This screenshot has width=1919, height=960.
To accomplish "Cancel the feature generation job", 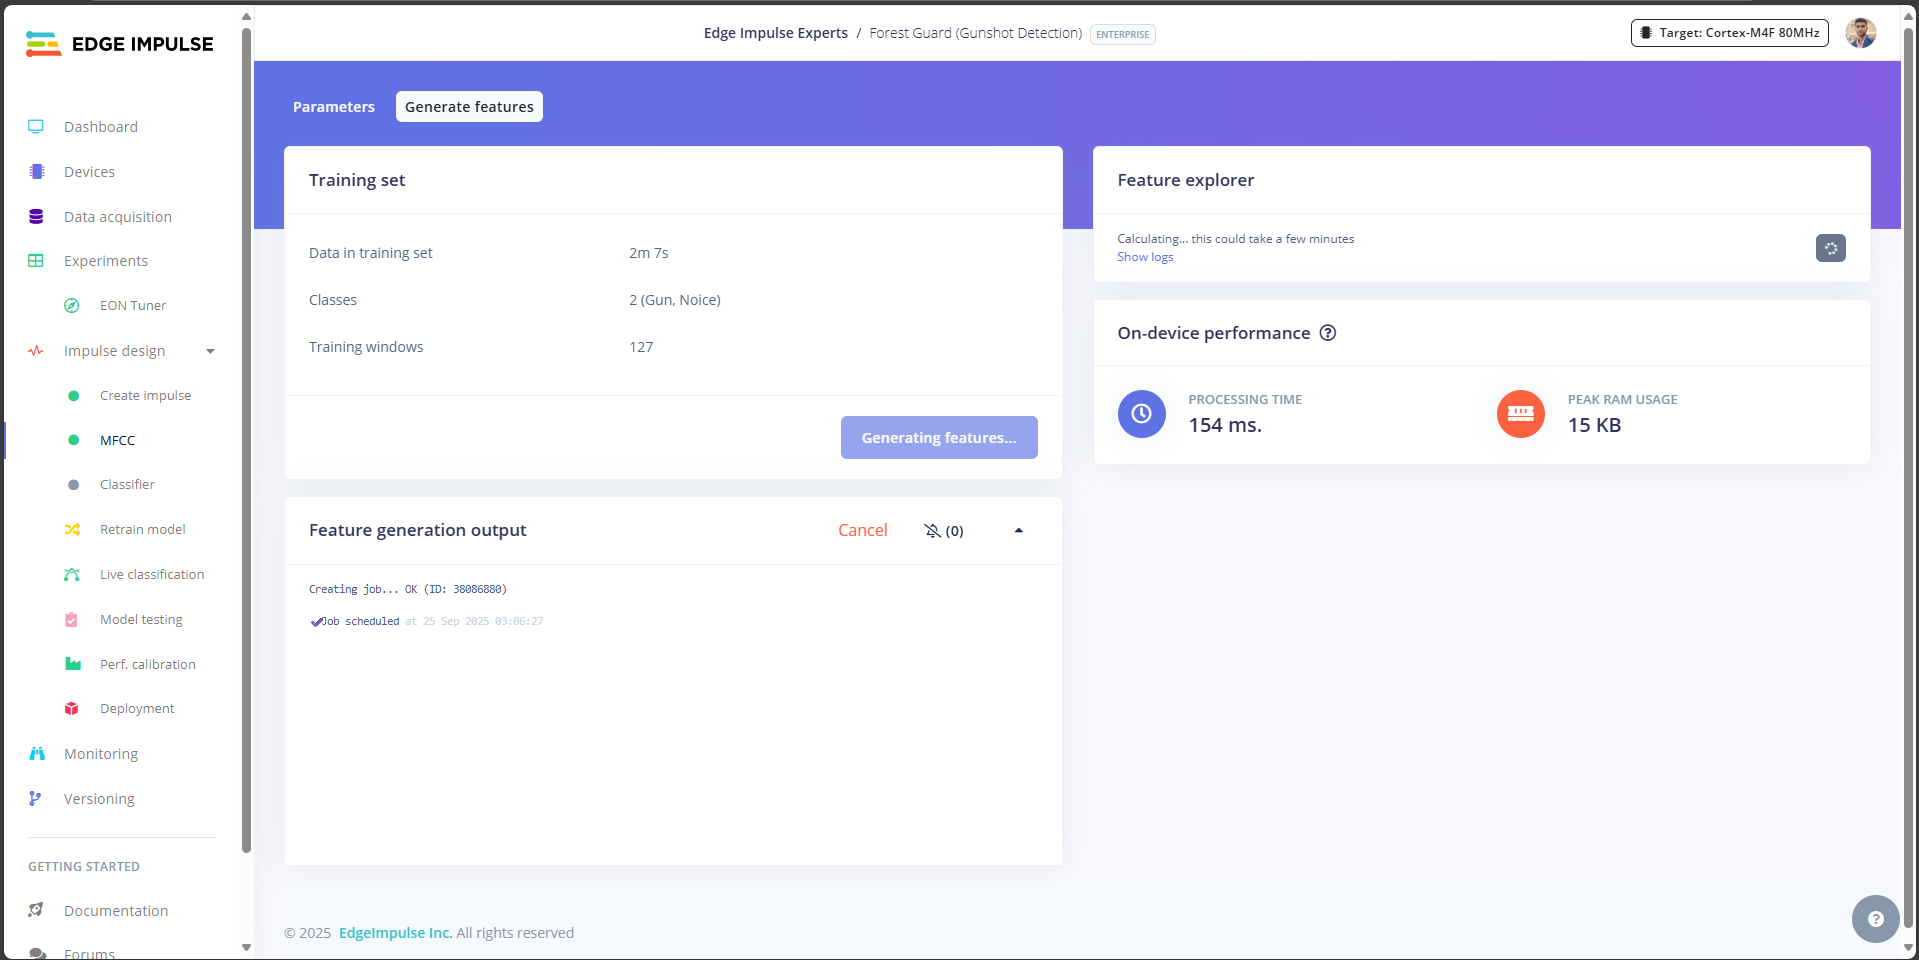I will (862, 530).
